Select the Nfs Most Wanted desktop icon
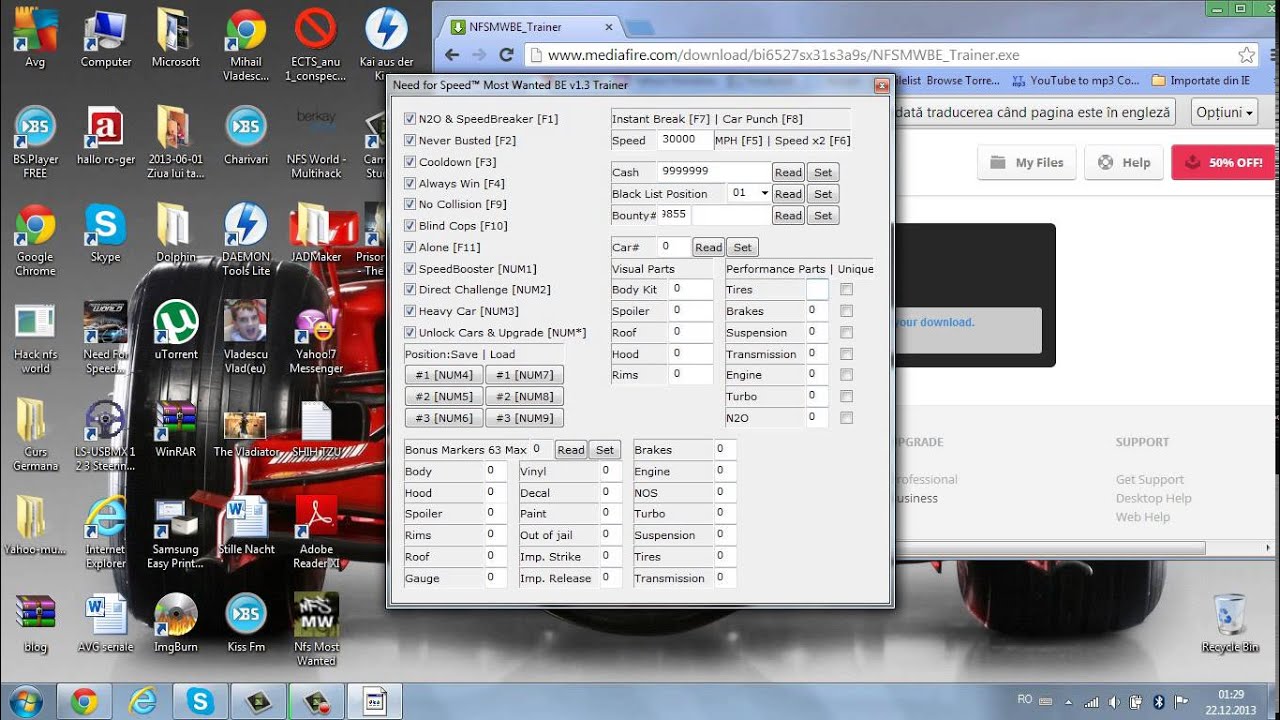The image size is (1280, 720). pyautogui.click(x=316, y=630)
